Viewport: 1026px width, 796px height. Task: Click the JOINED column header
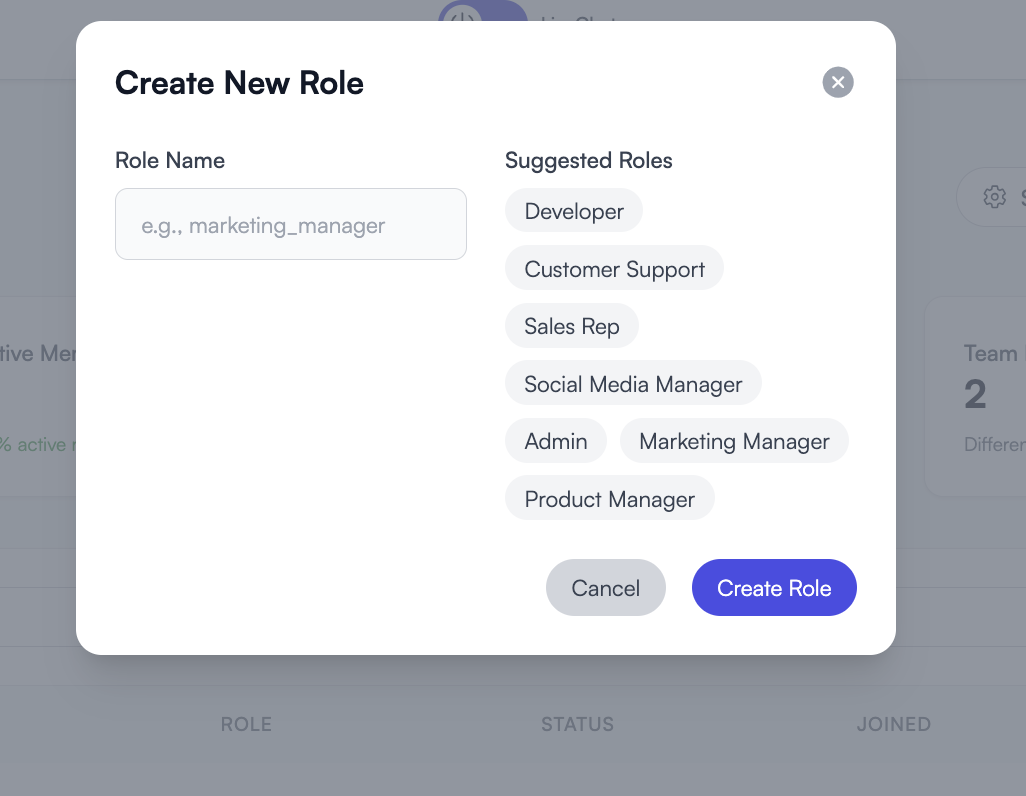click(894, 724)
